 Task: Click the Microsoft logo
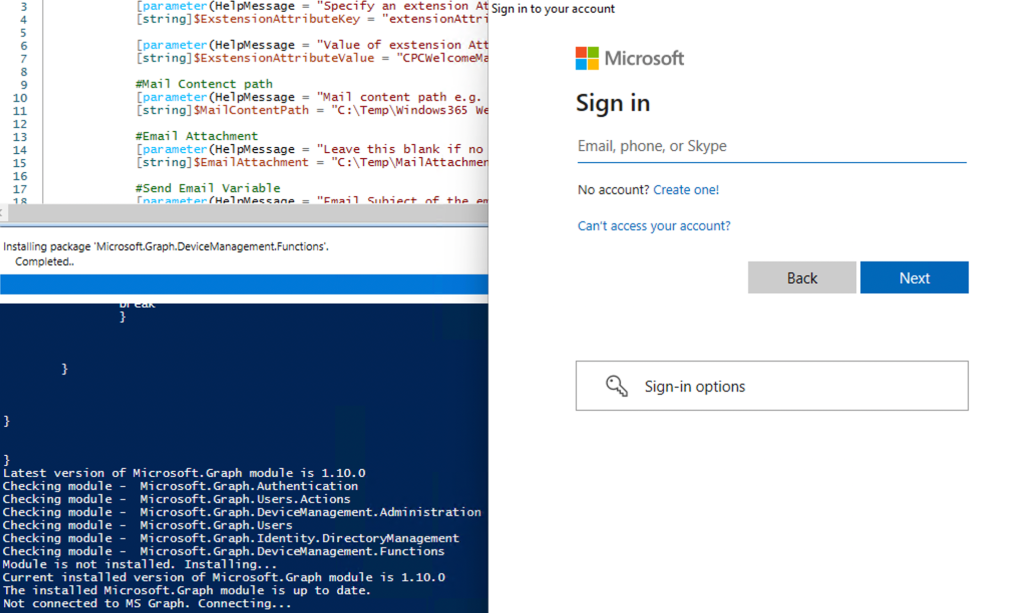point(630,58)
